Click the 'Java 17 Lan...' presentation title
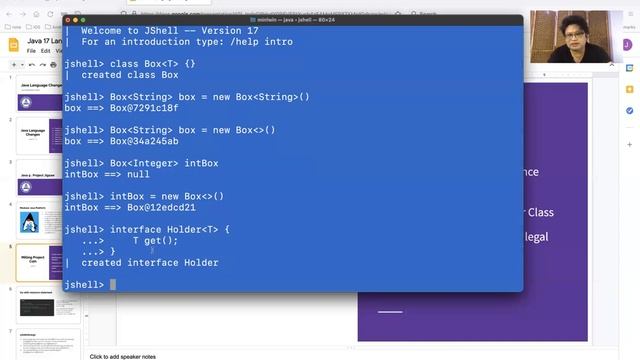The width and height of the screenshot is (640, 360). [44, 41]
